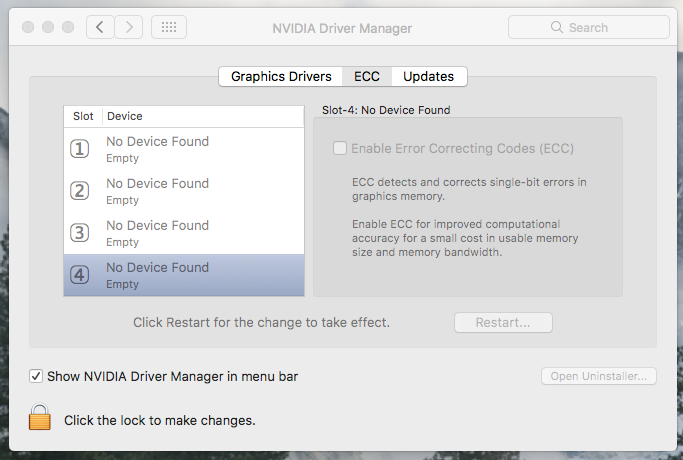The width and height of the screenshot is (683, 460).
Task: Click Open Uninstaller button
Action: 599,377
